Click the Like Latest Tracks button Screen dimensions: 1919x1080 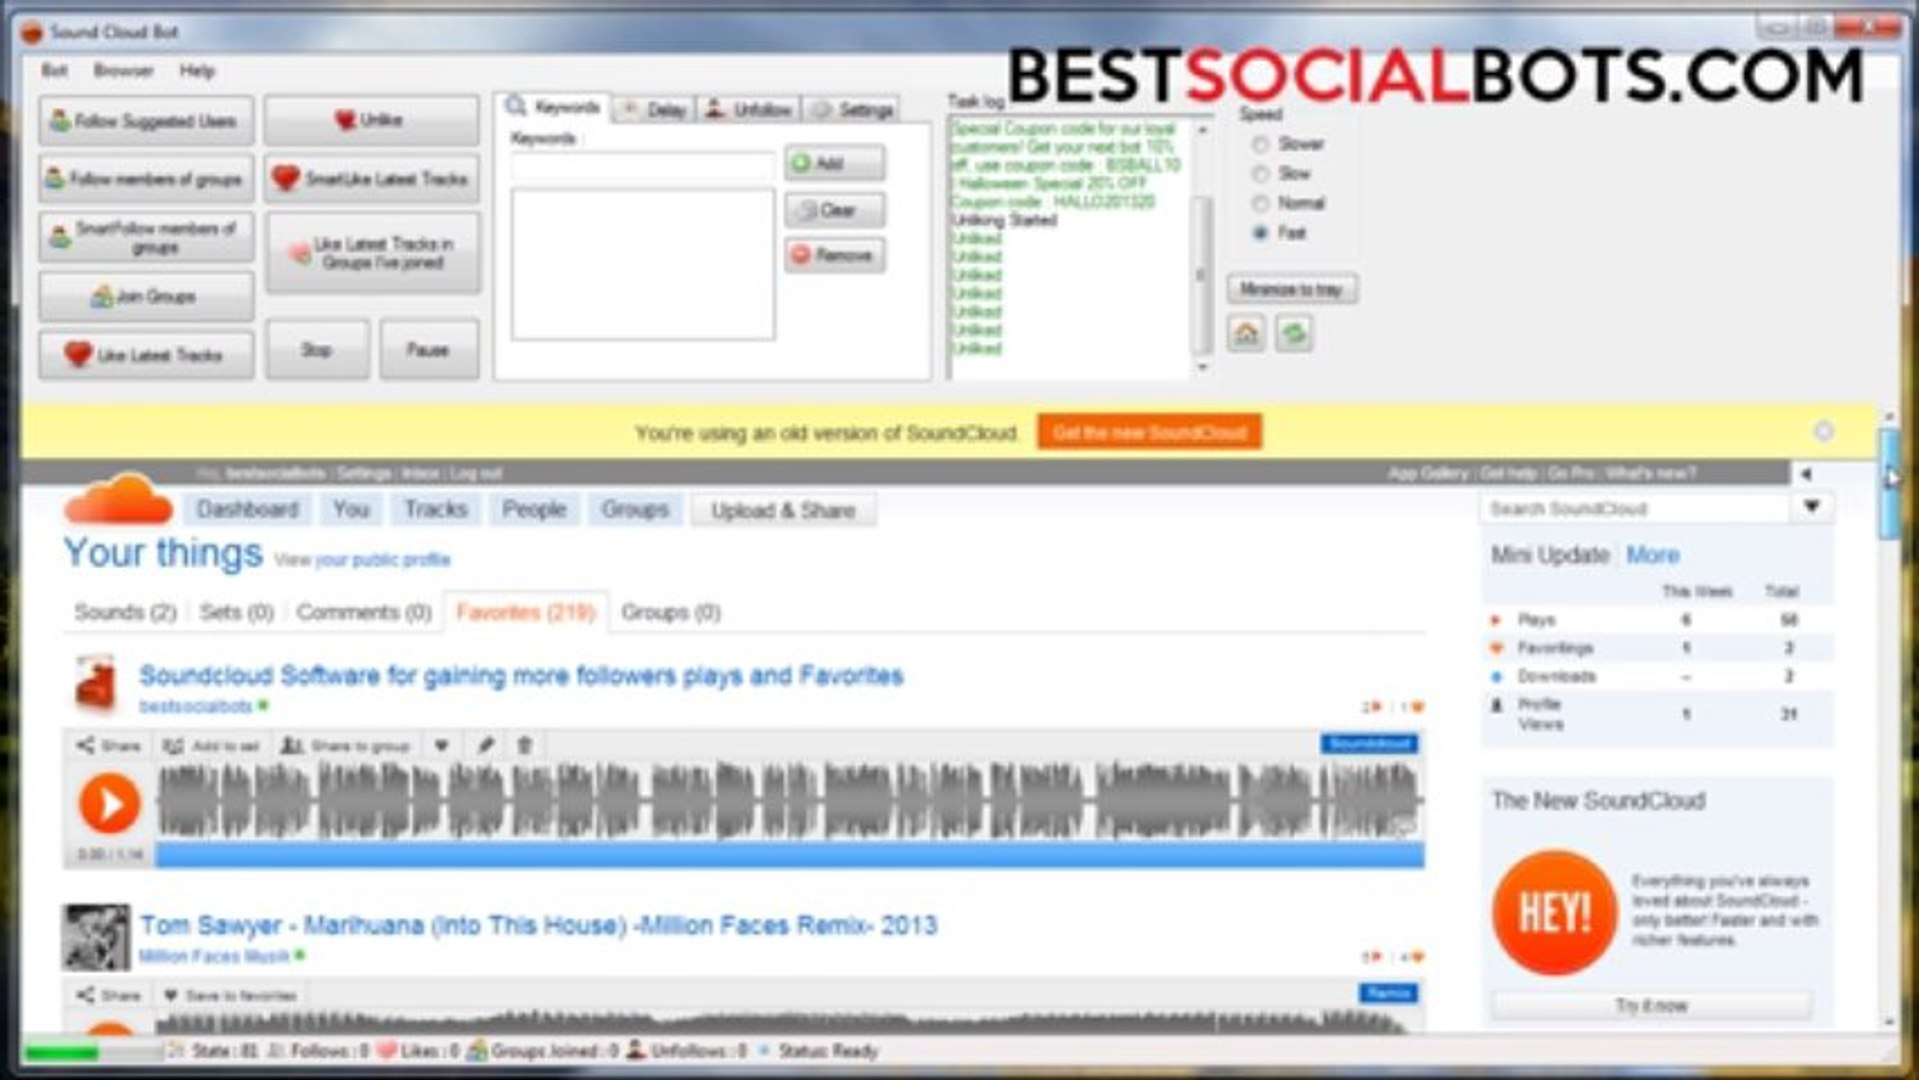[x=146, y=355]
